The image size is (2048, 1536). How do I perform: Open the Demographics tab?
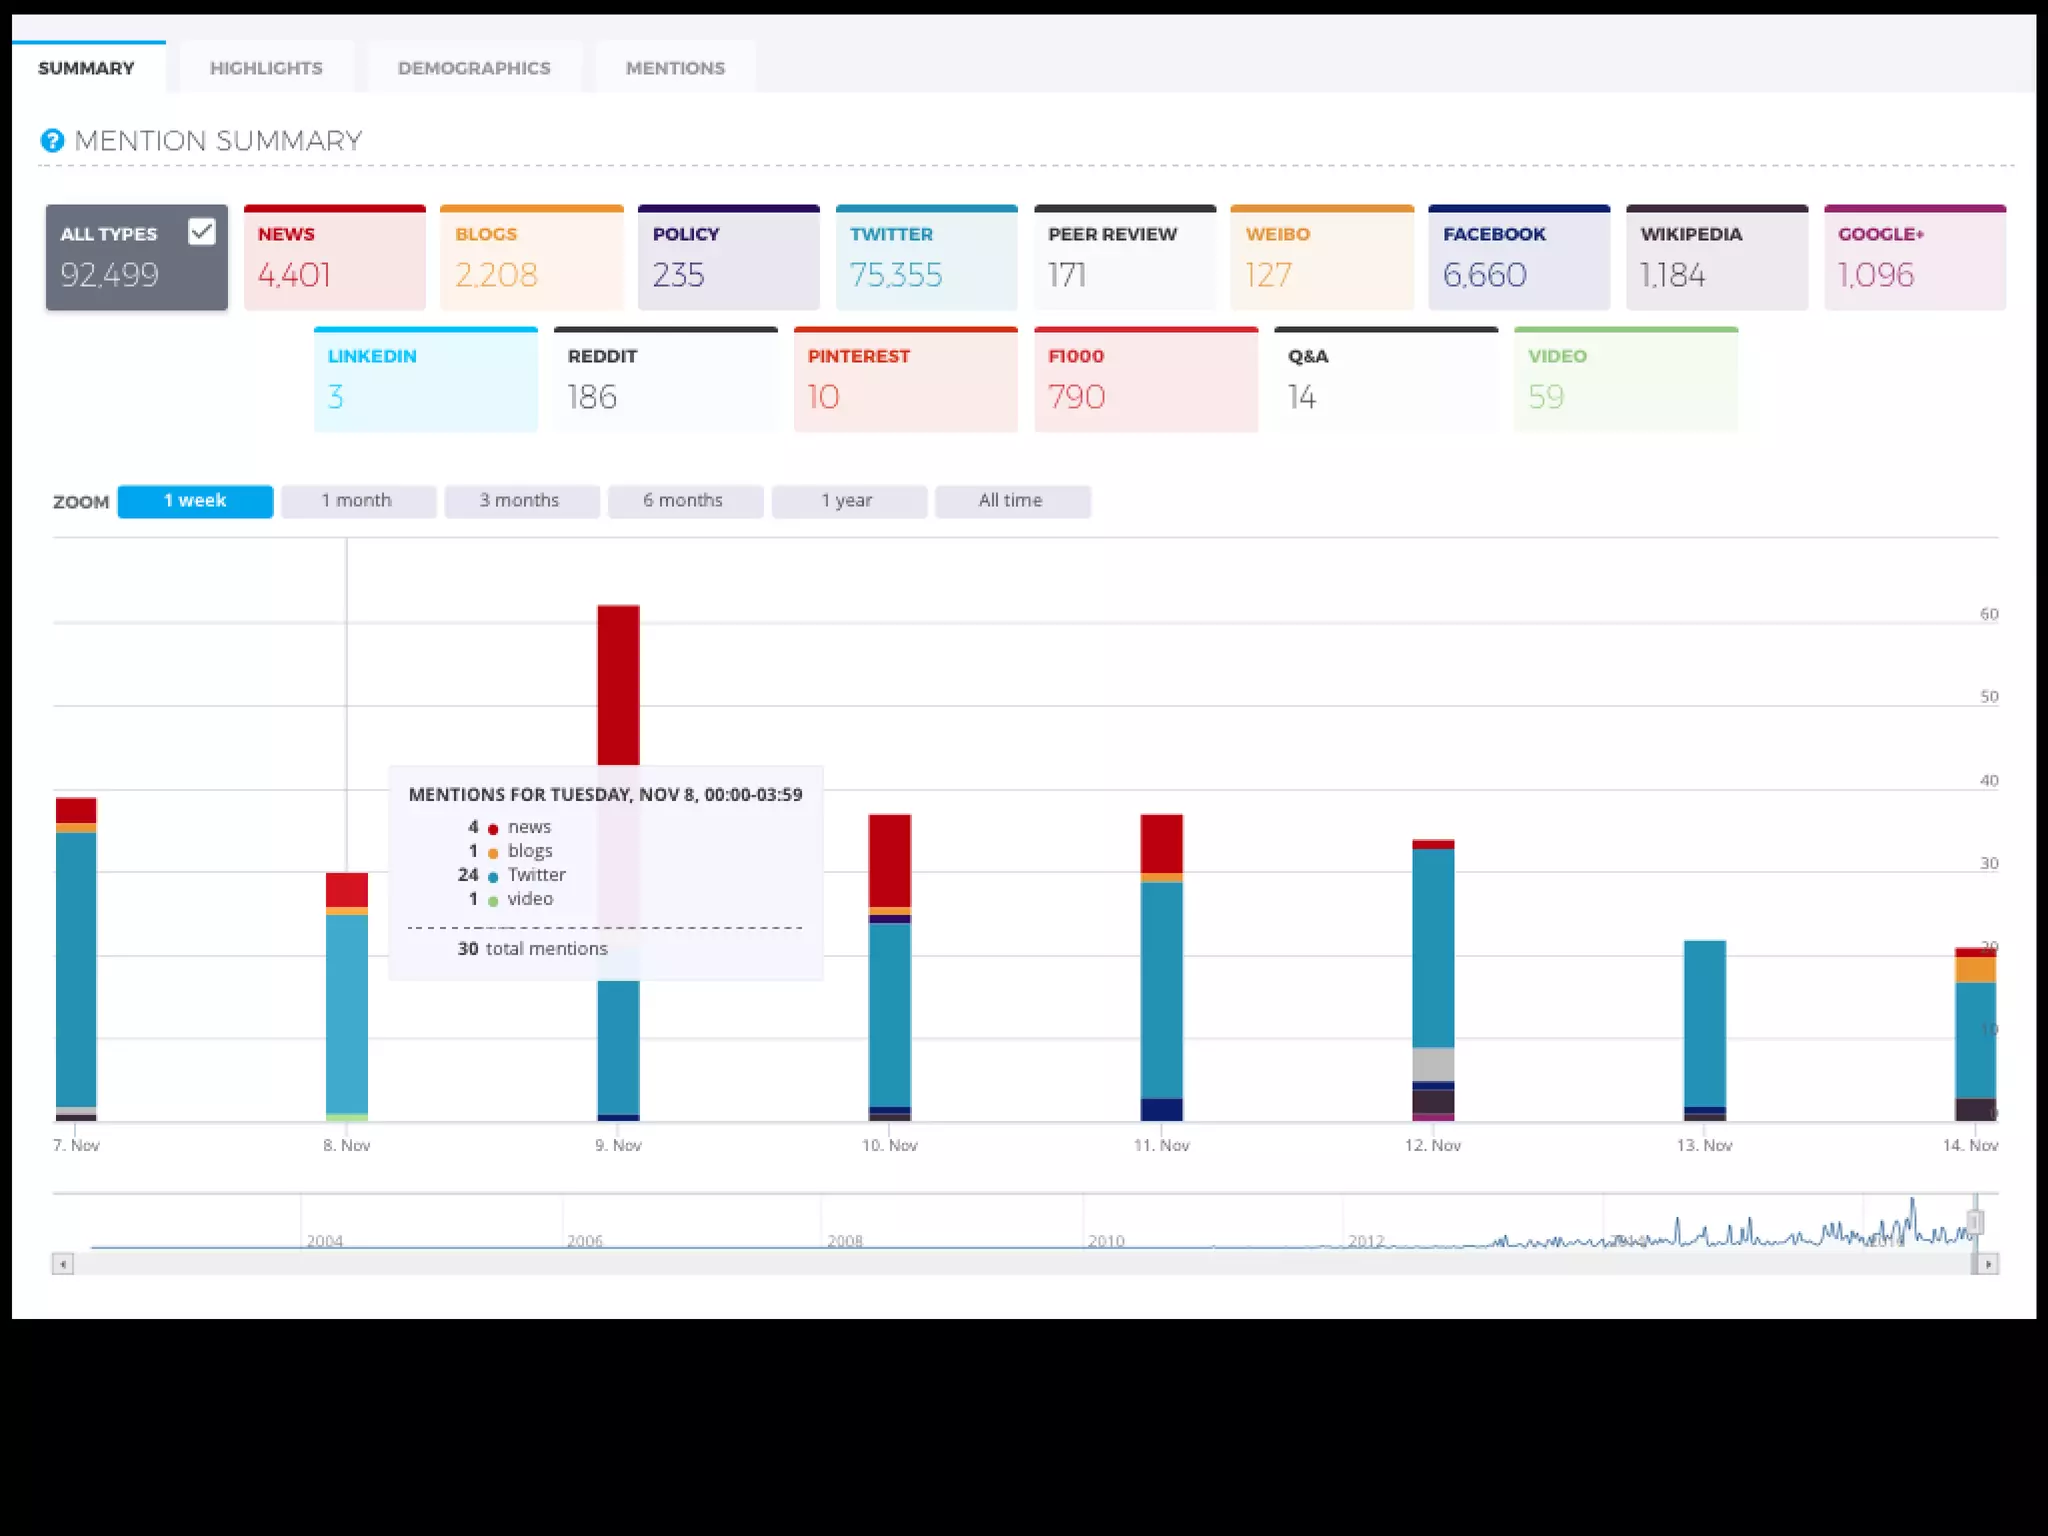[474, 68]
